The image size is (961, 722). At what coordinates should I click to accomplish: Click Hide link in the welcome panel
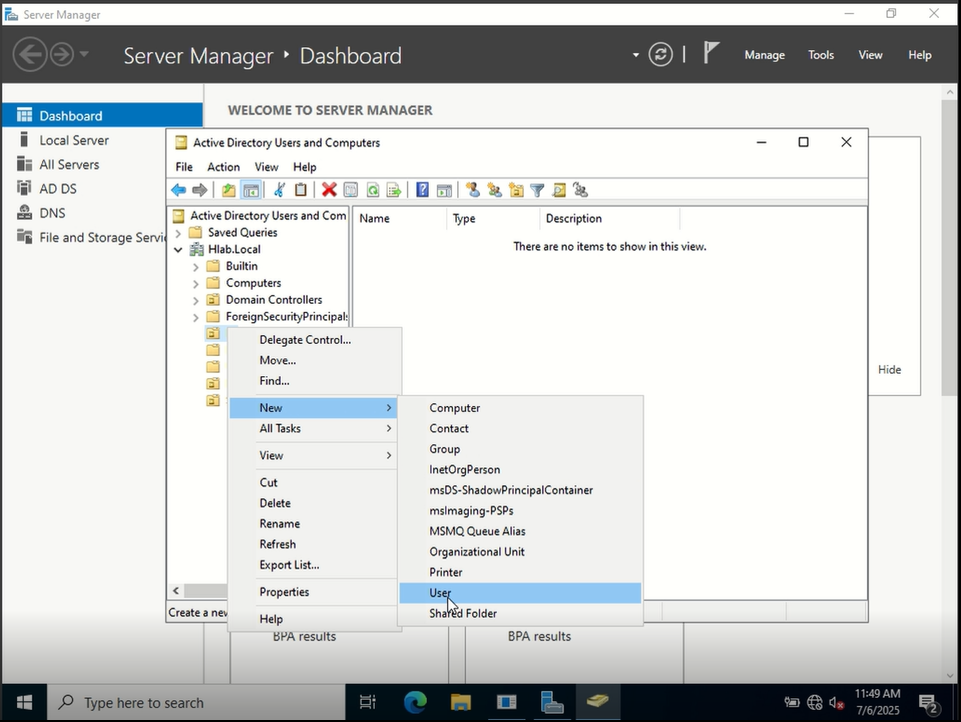pos(889,370)
